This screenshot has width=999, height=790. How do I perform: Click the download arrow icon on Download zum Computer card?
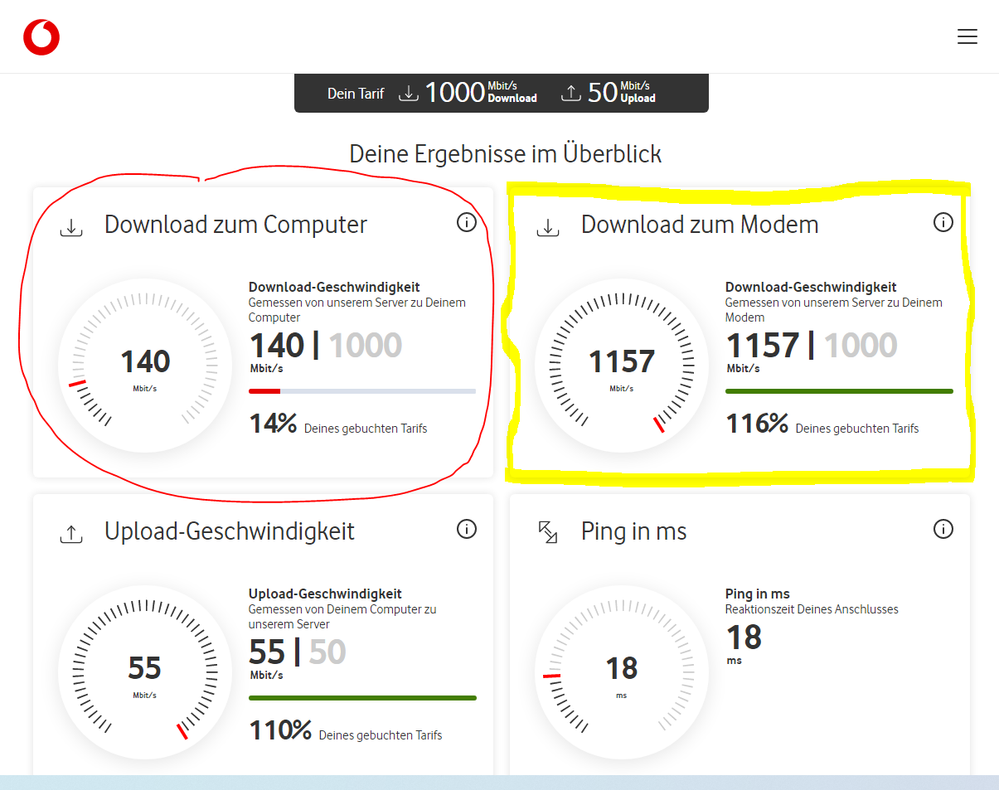71,227
